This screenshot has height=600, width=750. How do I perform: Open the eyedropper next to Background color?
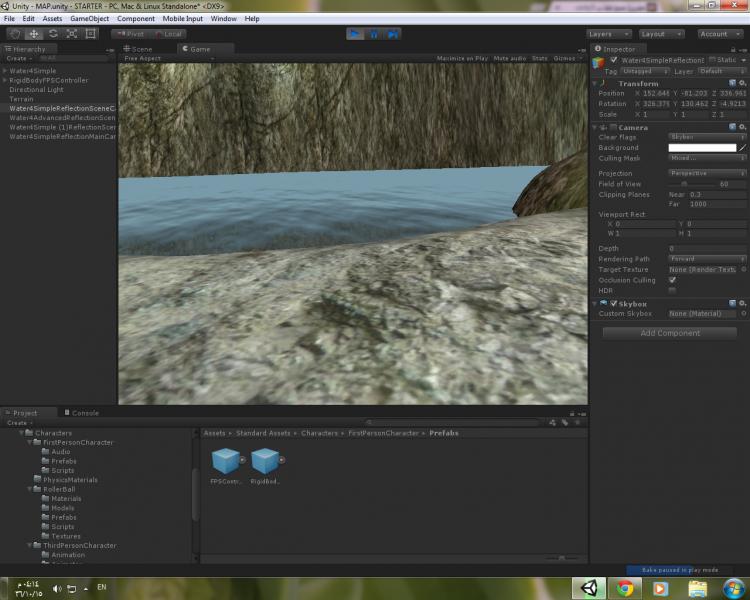743,148
